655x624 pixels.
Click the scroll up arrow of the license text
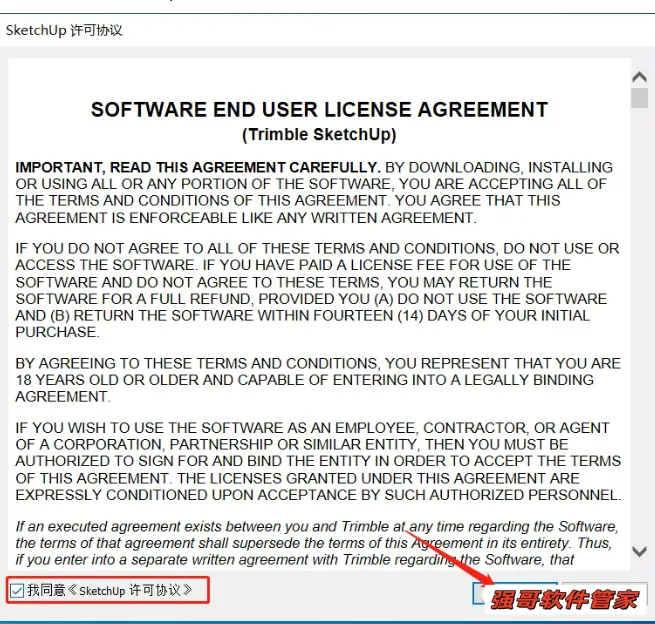pyautogui.click(x=639, y=77)
